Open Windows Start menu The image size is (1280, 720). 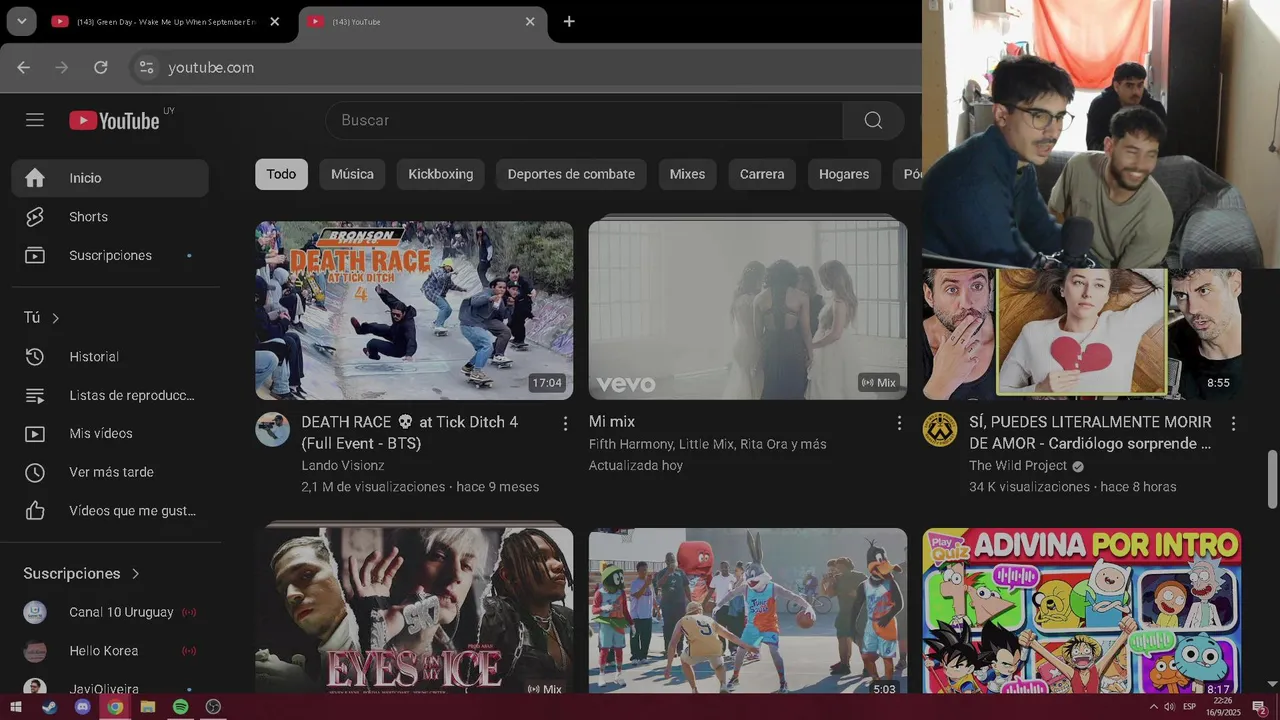click(15, 707)
